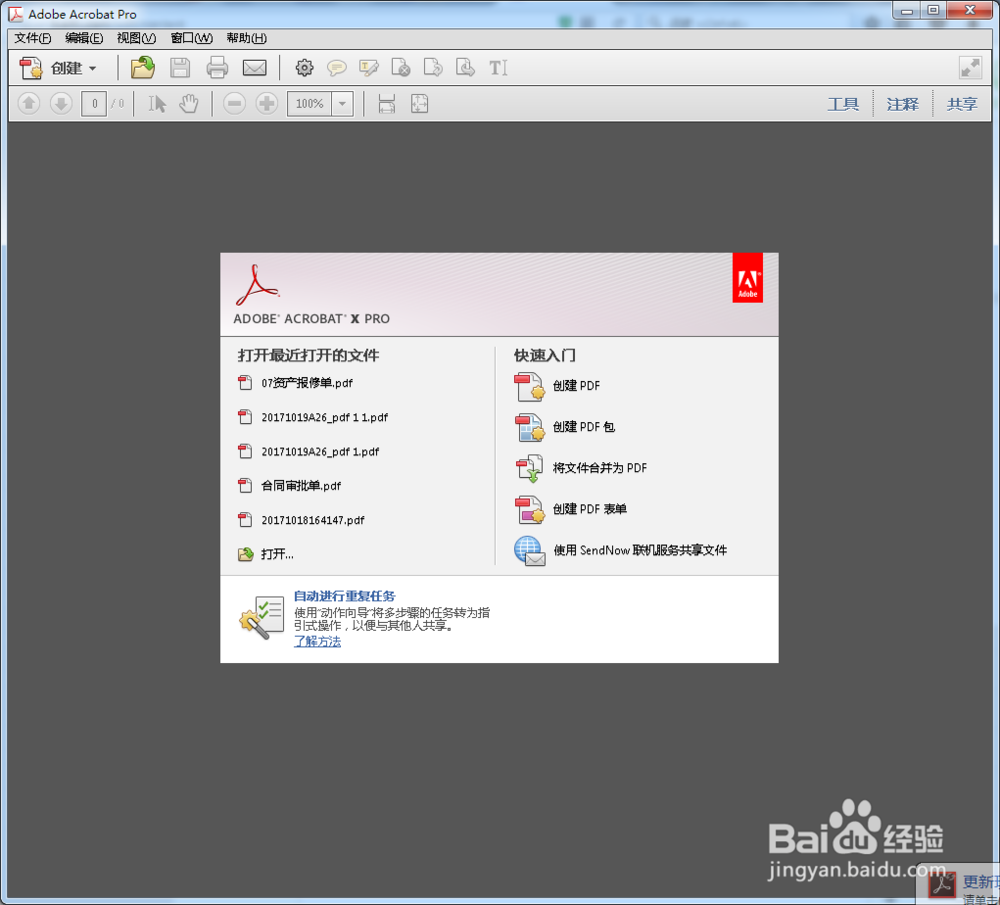Click the extract page icon
This screenshot has height=905, width=1000.
pos(433,68)
